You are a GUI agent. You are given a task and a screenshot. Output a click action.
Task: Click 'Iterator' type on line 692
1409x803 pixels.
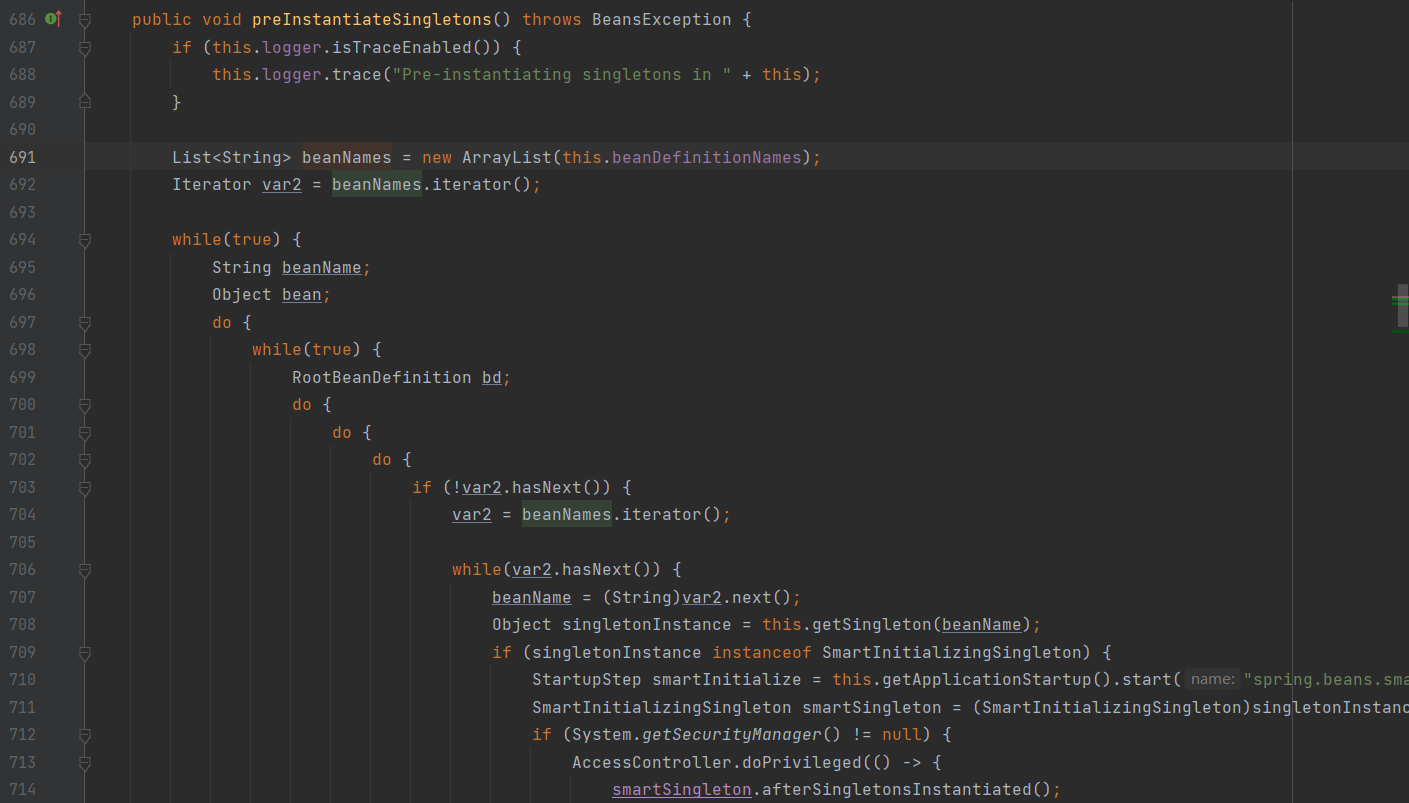coord(212,185)
